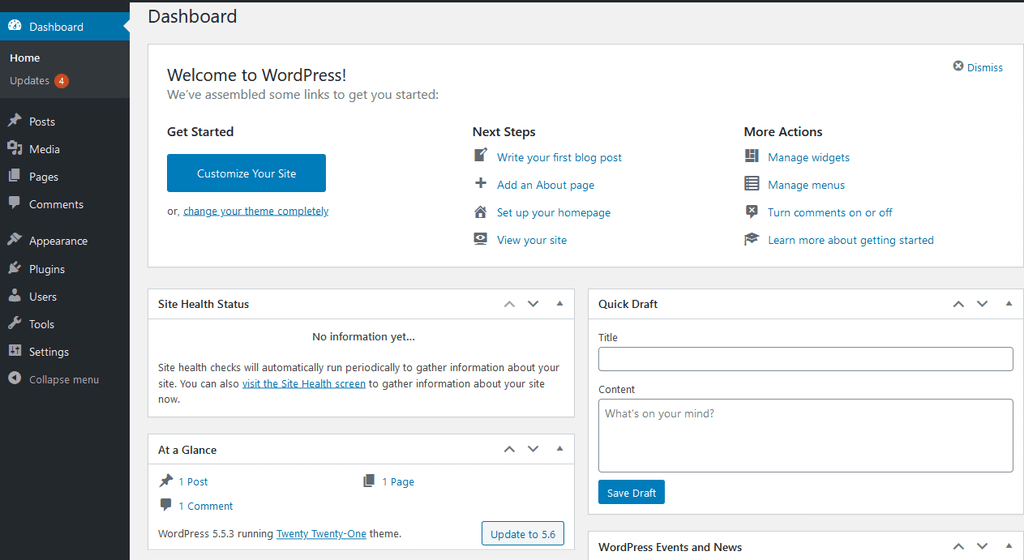The image size is (1024, 560).
Task: Click the Users person icon
Action: click(14, 296)
